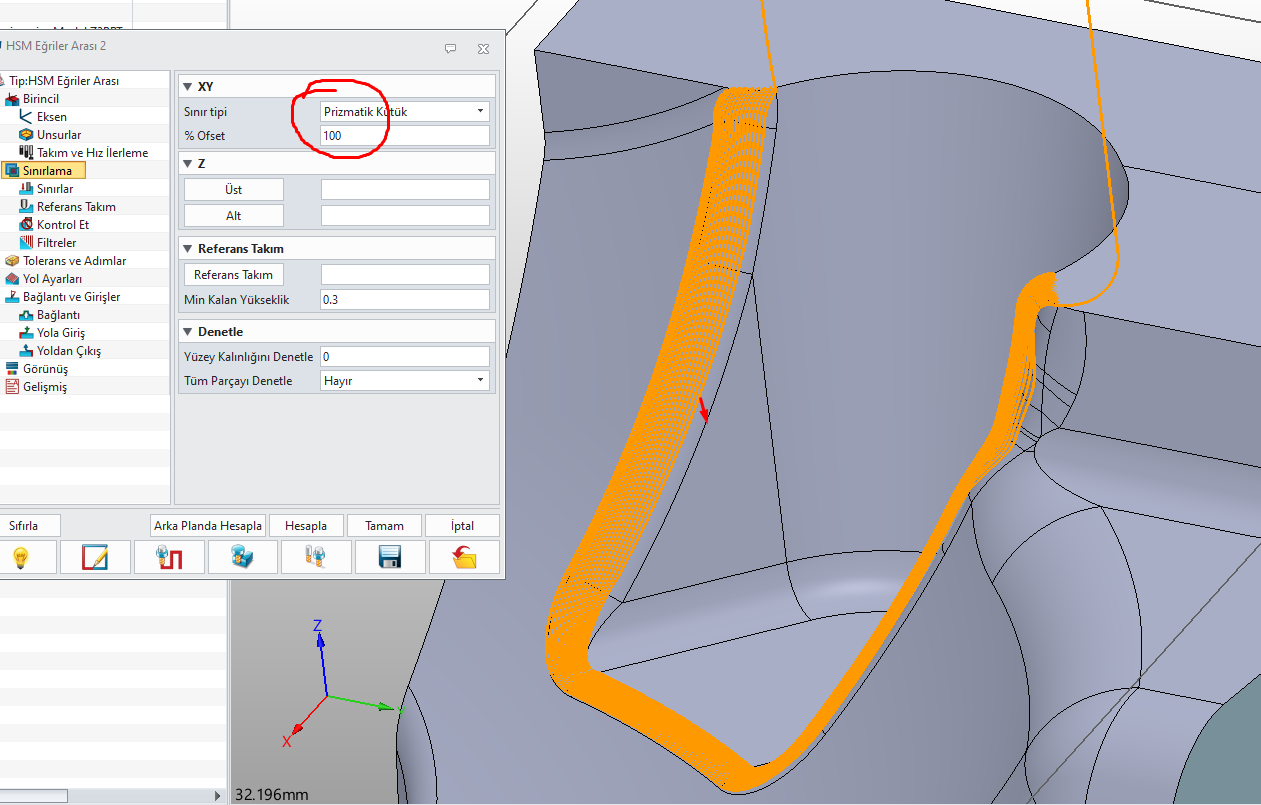1261x805 pixels.
Task: Select Filtreler in the tree
Action: [56, 243]
